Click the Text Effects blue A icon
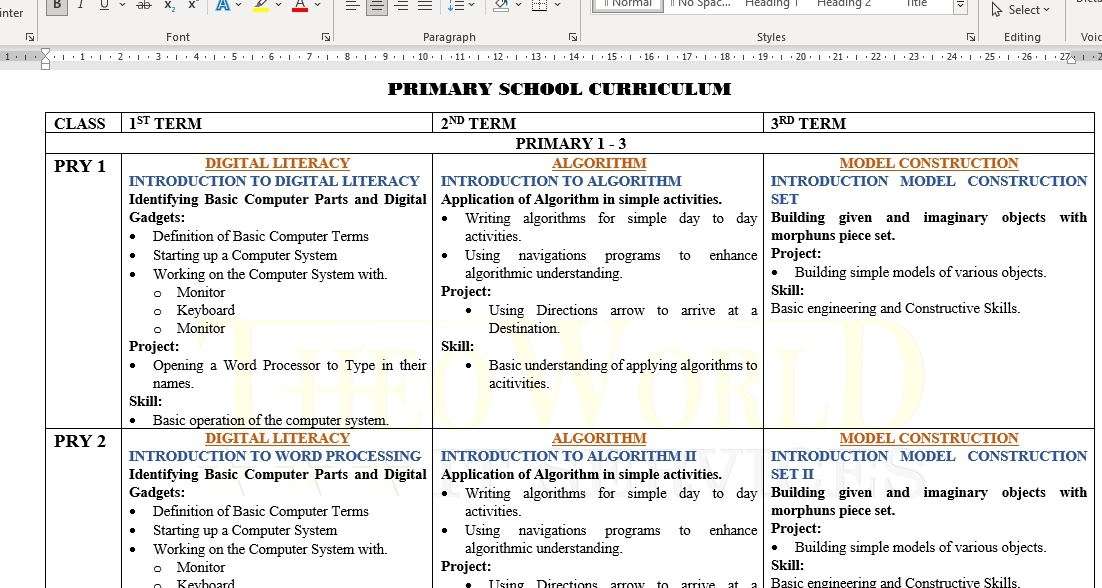 pyautogui.click(x=223, y=5)
